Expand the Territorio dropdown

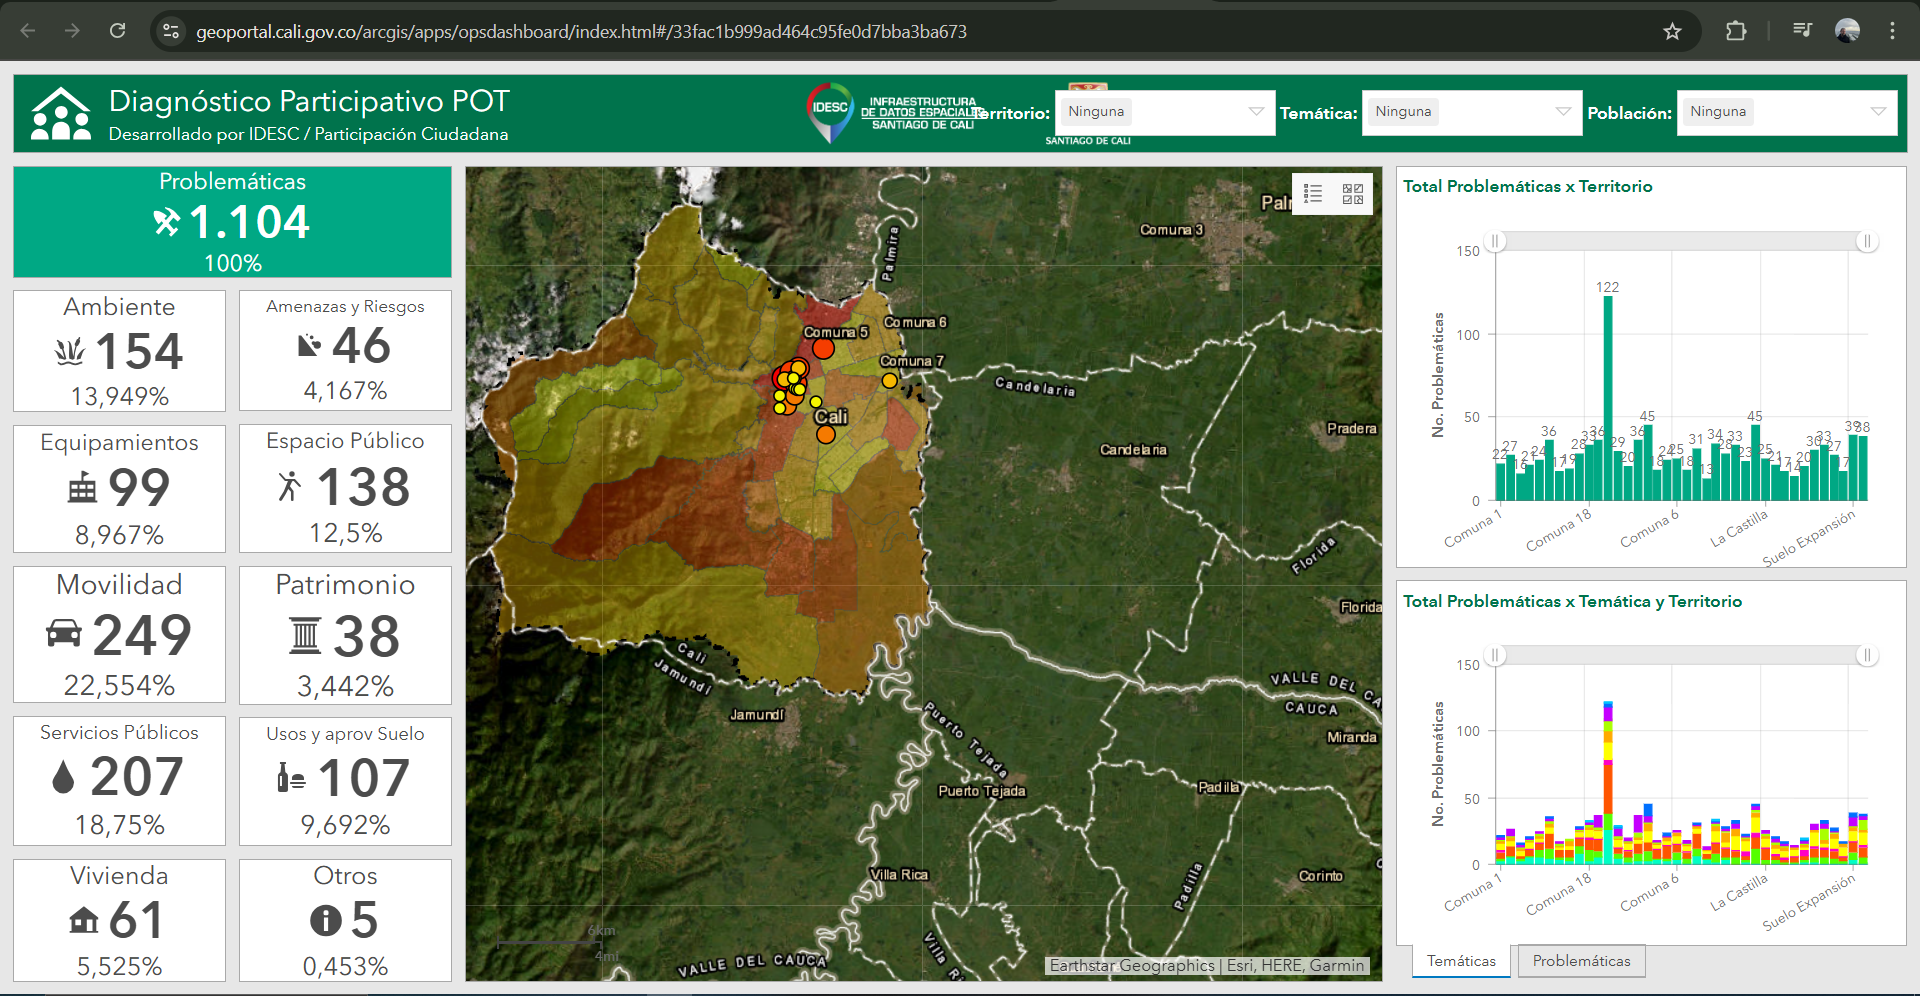tap(1256, 112)
